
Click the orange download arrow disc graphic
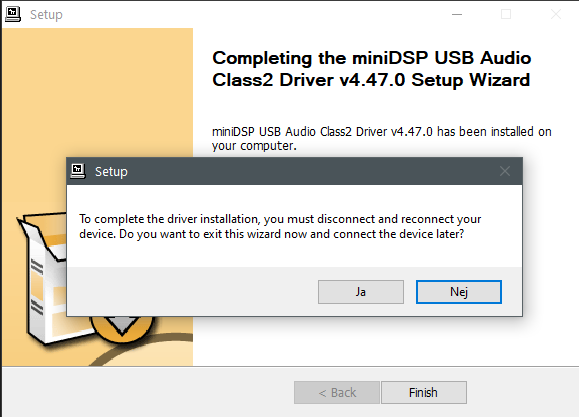click(x=122, y=325)
